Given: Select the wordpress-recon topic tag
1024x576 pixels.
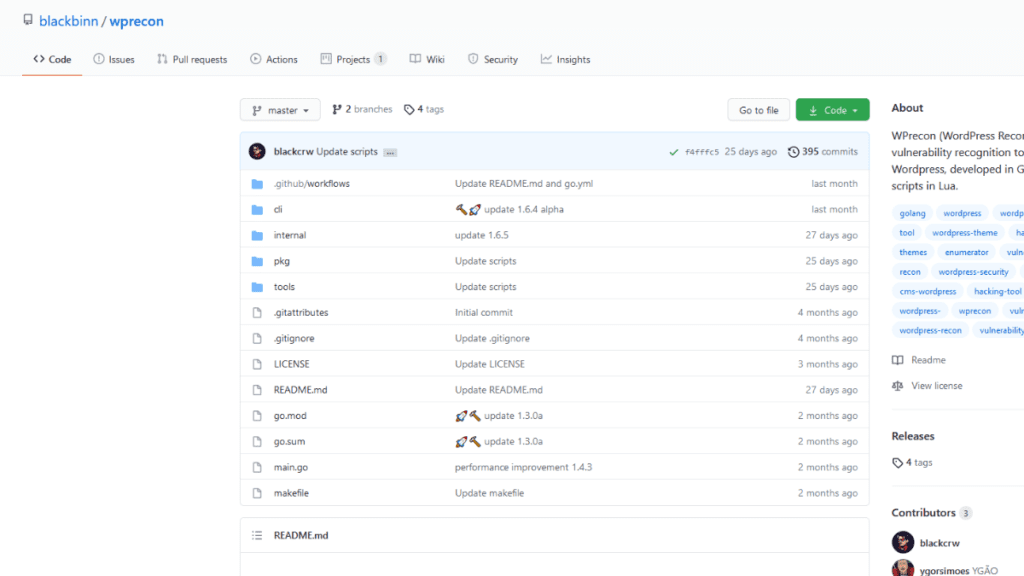Looking at the screenshot, I should point(930,330).
